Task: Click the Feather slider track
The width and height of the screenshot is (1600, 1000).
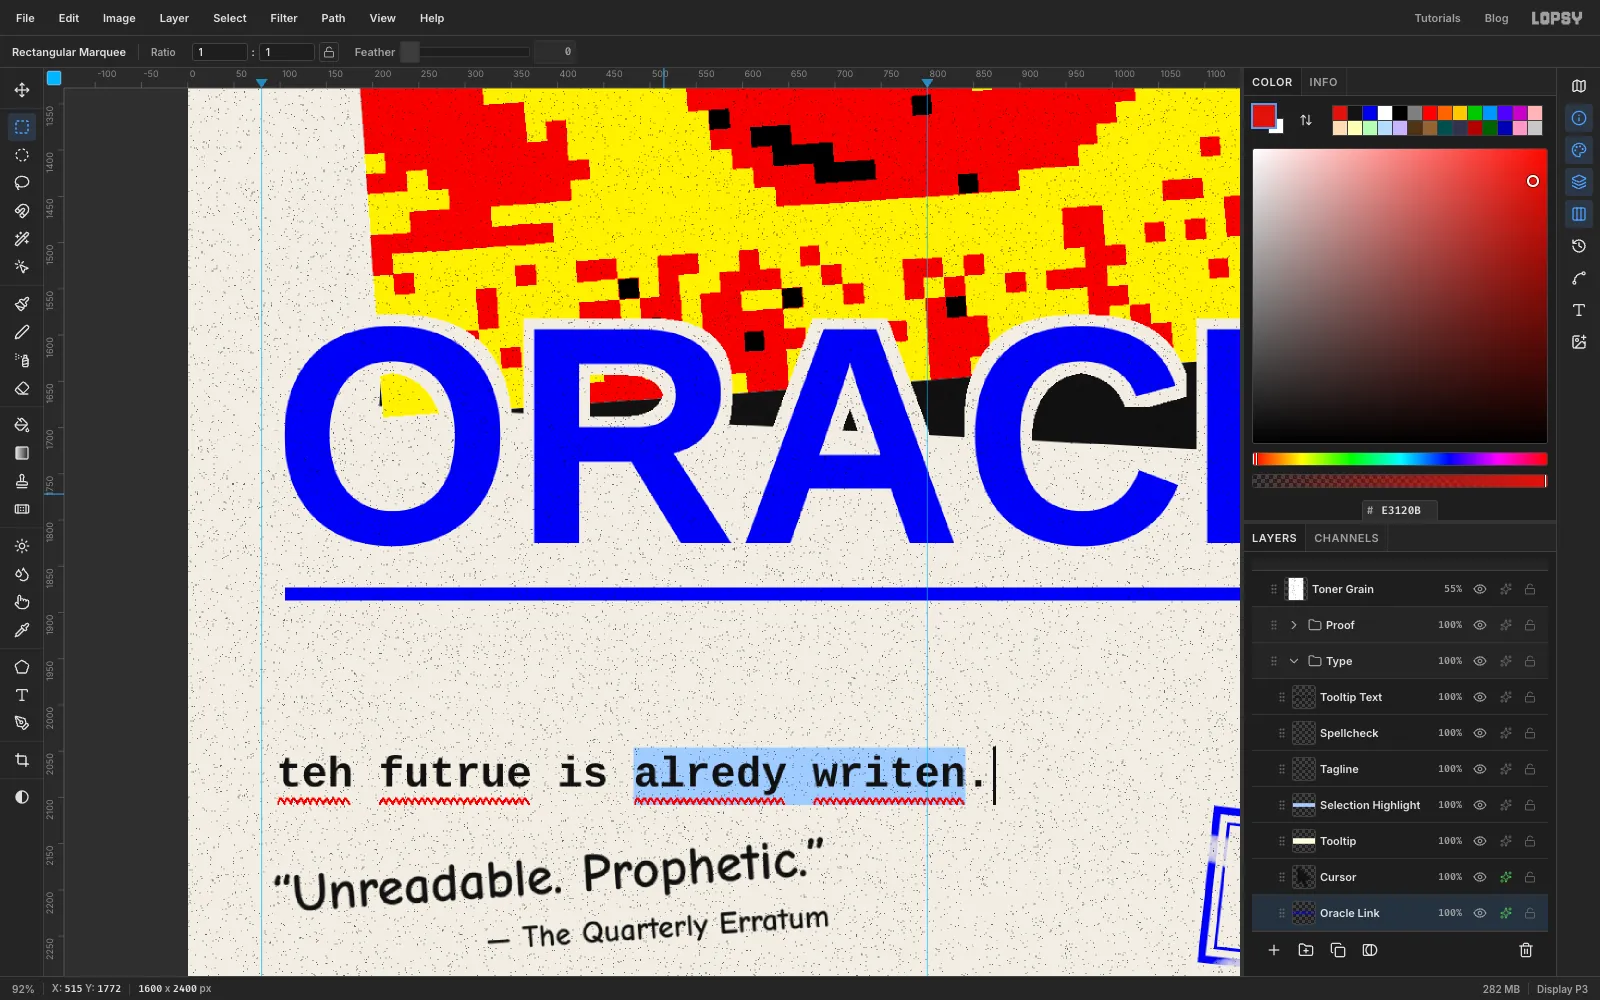Action: tap(465, 52)
